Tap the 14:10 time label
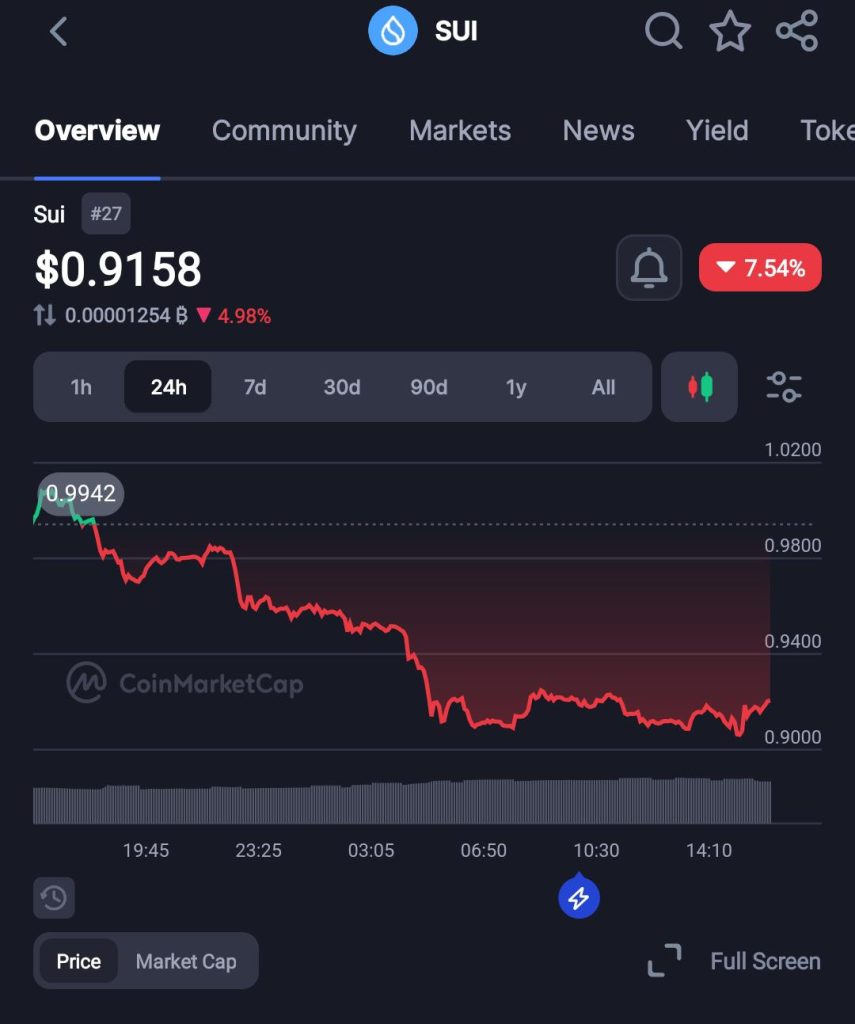 tap(709, 850)
